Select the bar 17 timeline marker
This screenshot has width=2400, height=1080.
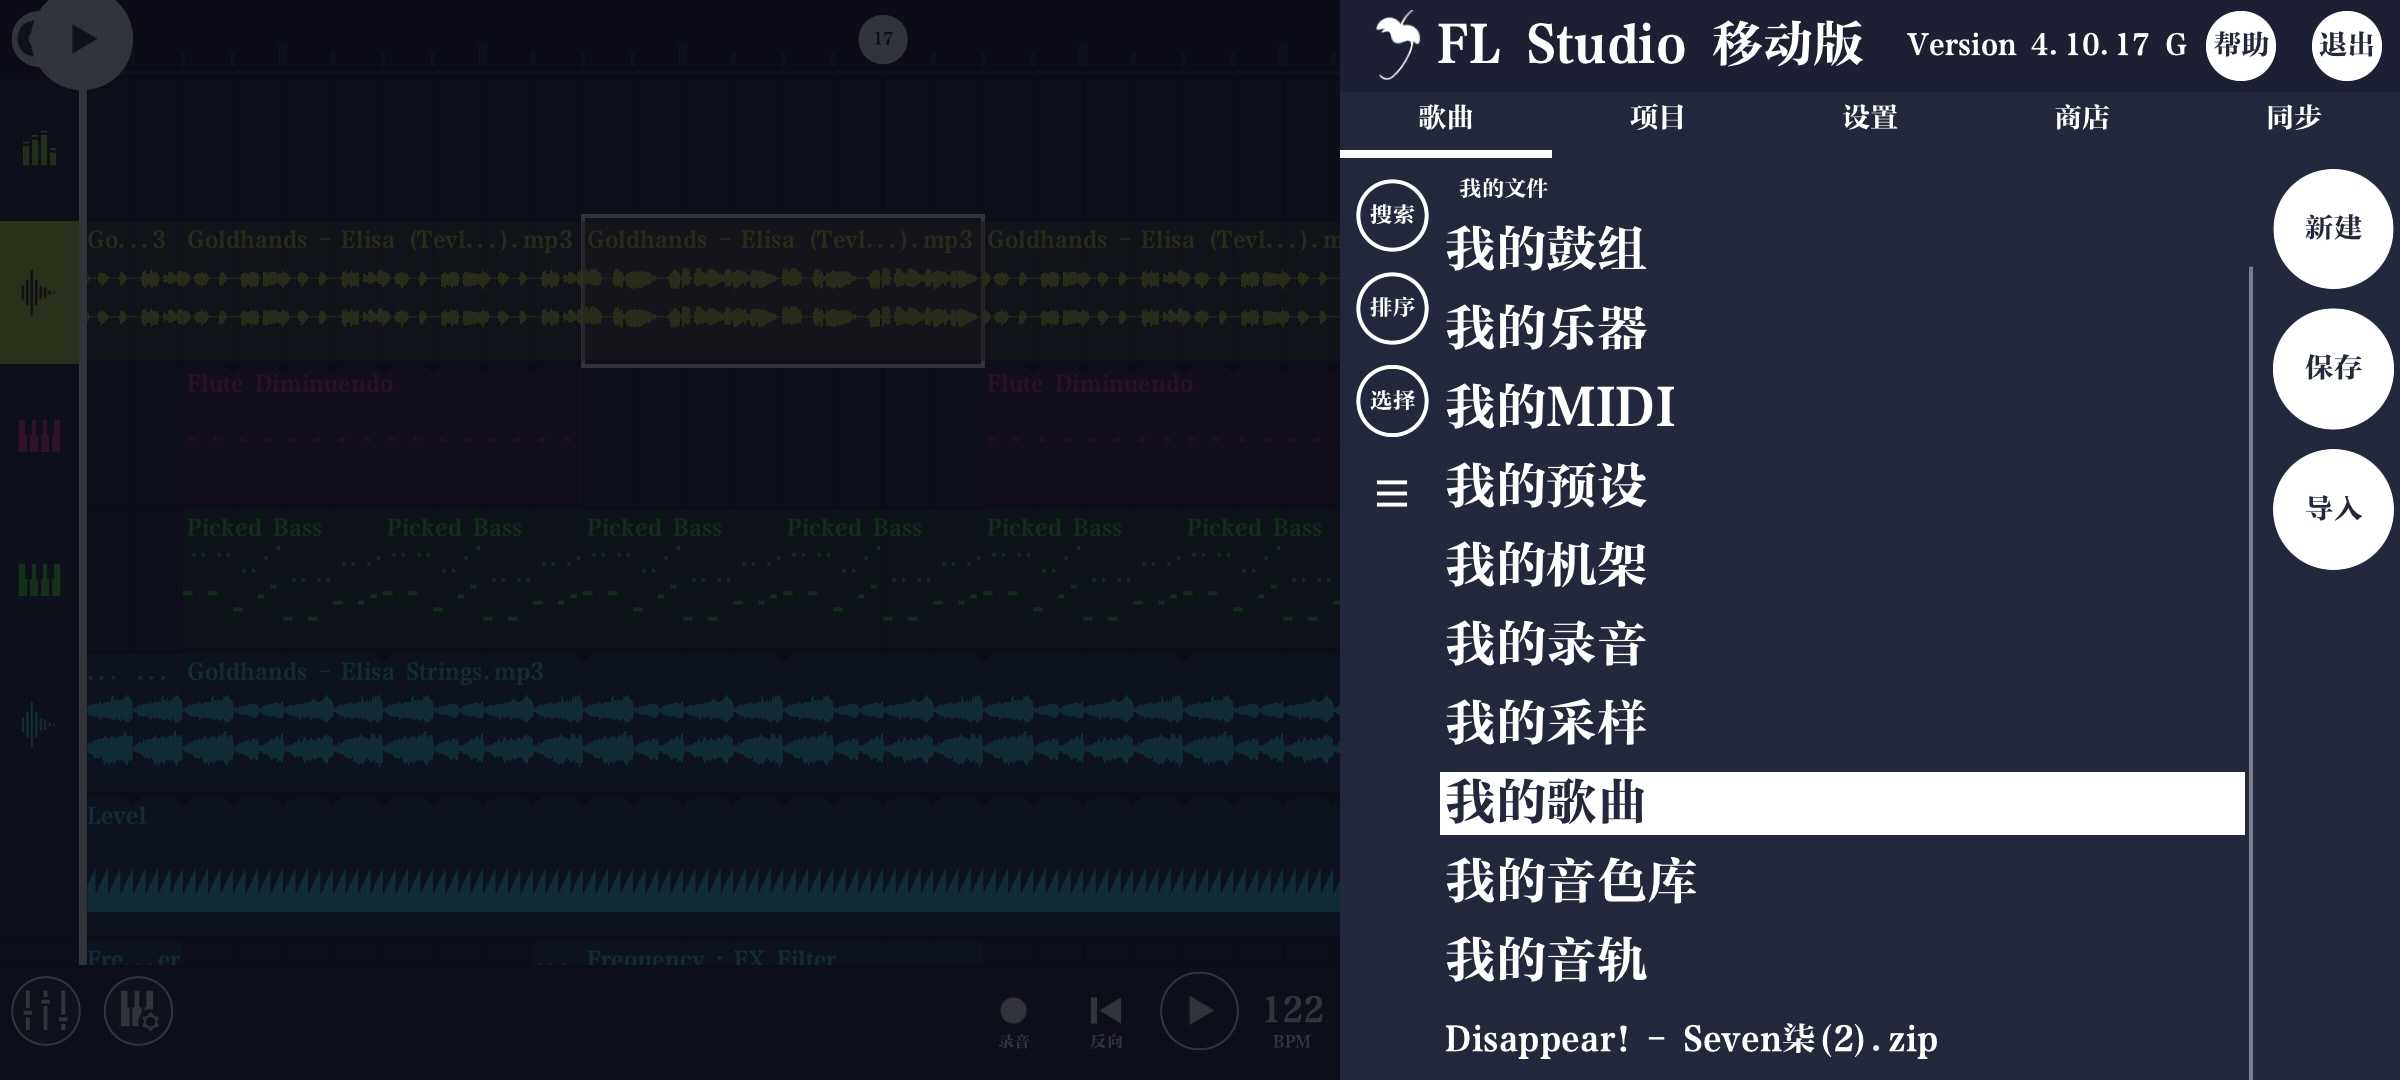[x=883, y=39]
